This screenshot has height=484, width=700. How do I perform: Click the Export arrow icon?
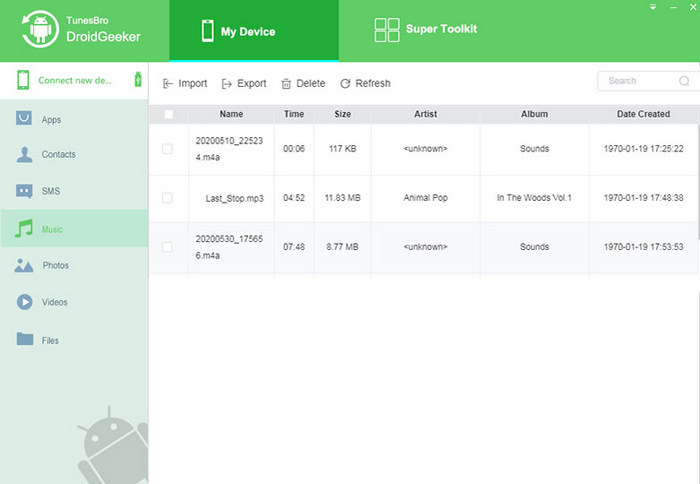(226, 83)
